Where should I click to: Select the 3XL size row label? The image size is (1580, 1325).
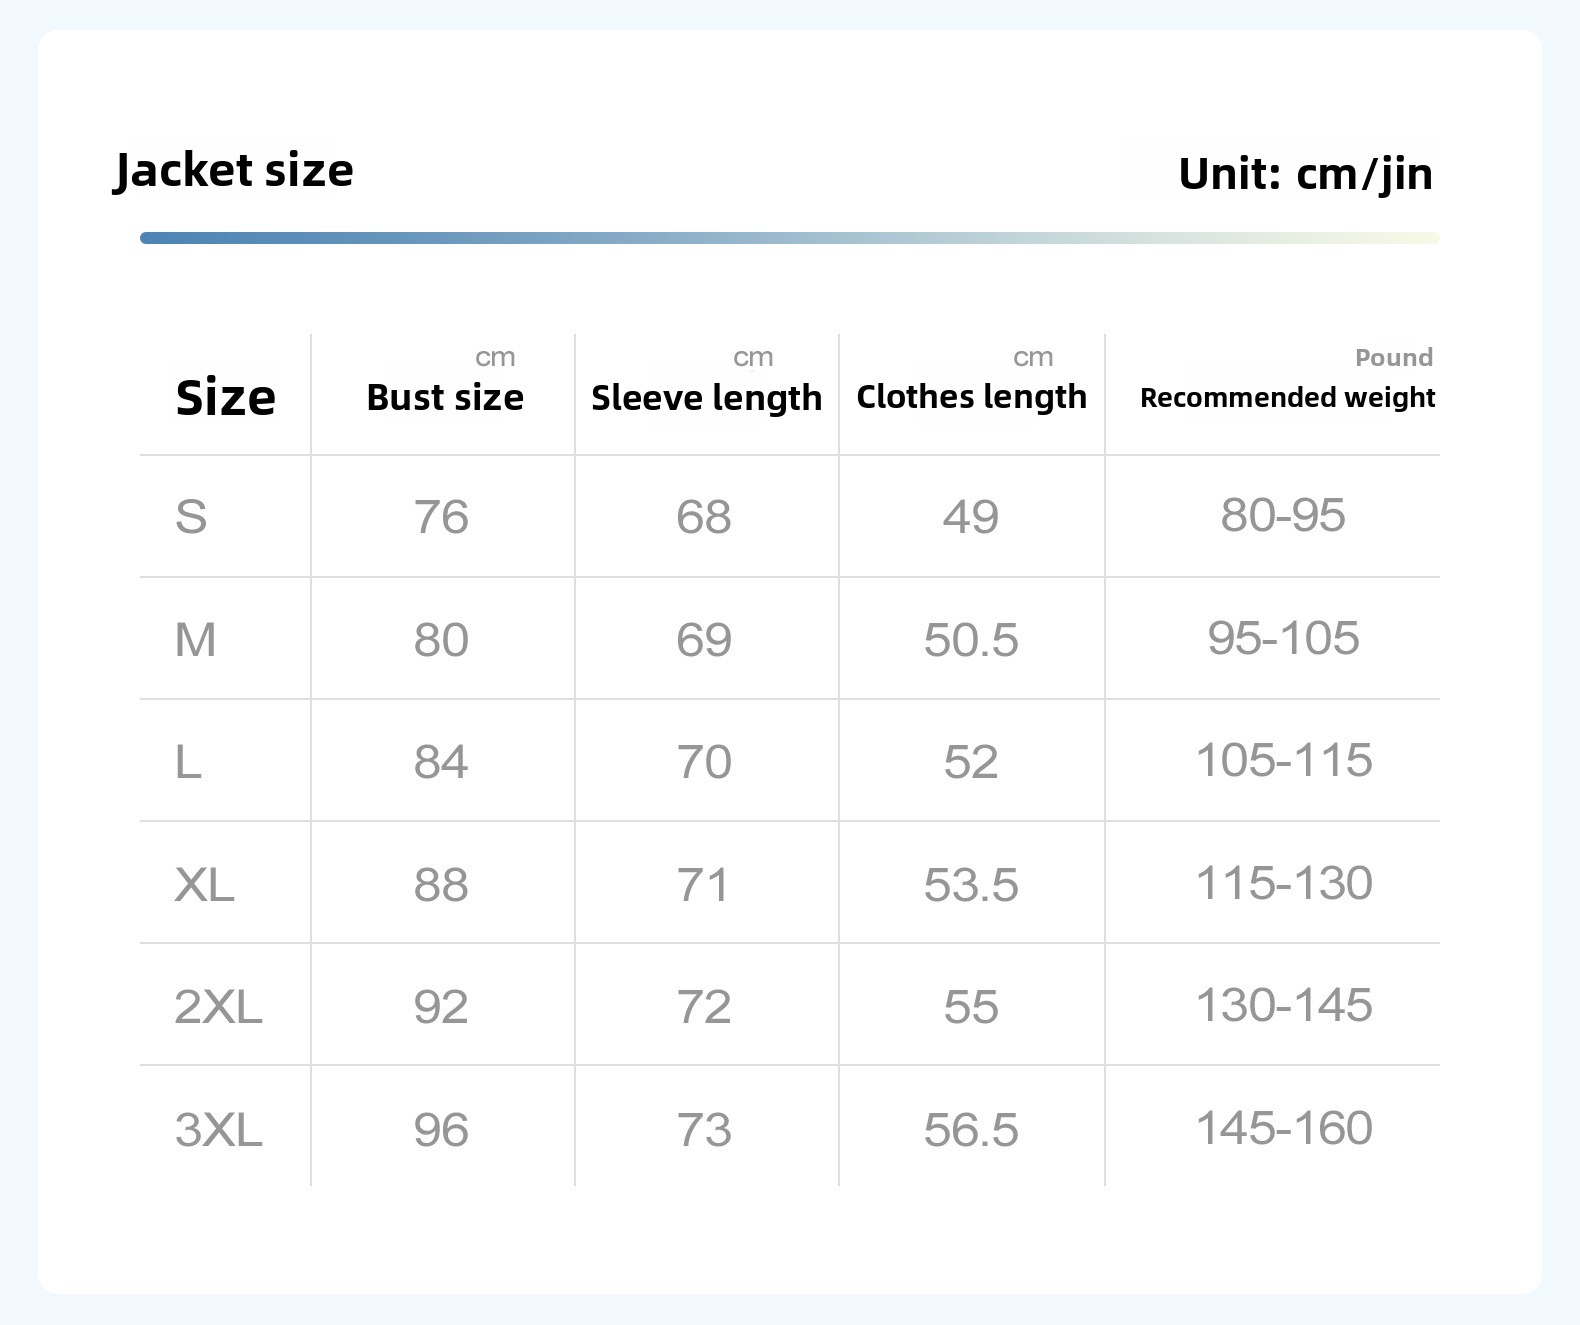pos(218,1129)
